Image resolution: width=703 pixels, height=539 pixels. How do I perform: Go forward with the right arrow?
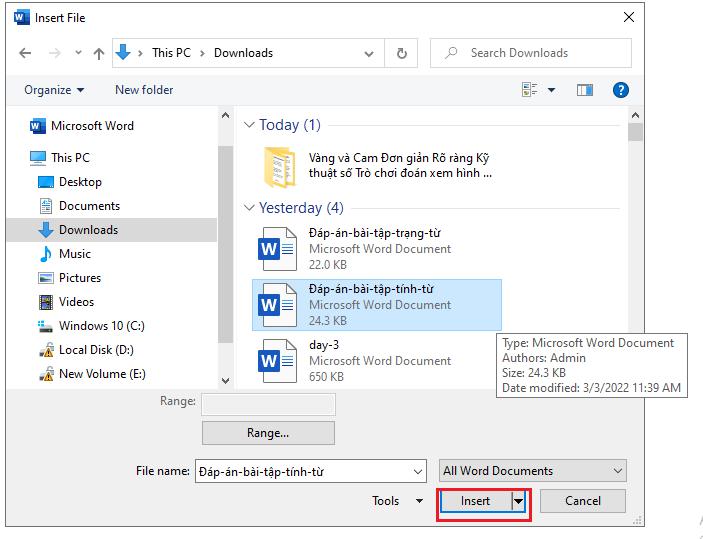[x=54, y=53]
